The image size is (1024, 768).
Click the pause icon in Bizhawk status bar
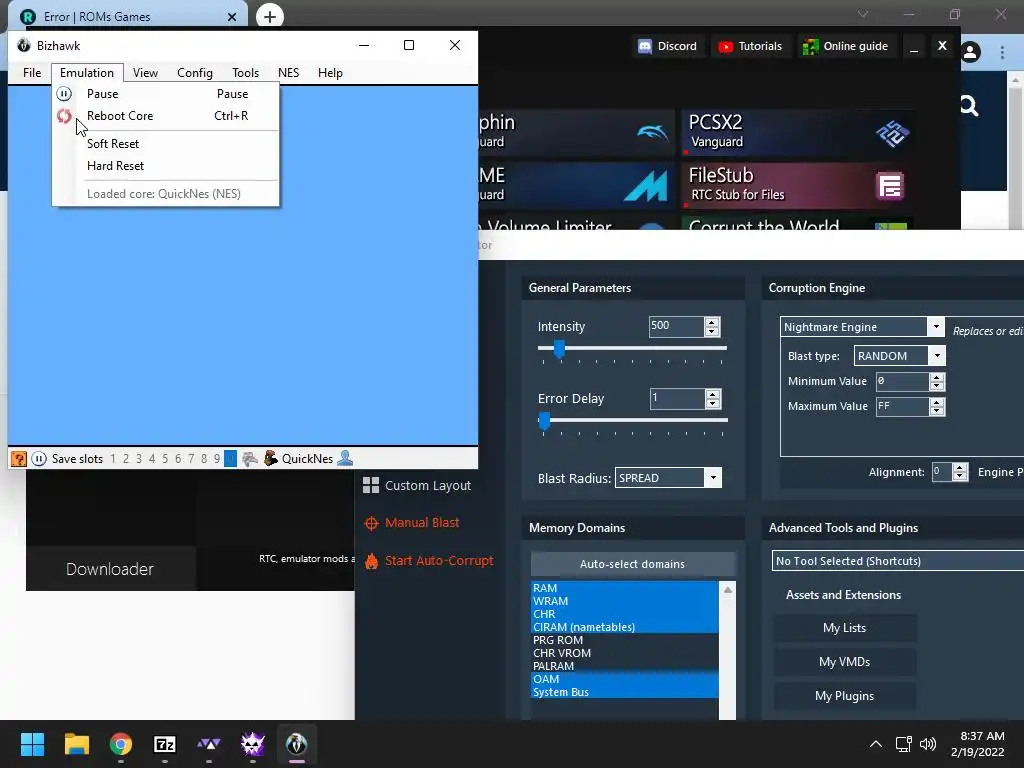click(x=39, y=459)
